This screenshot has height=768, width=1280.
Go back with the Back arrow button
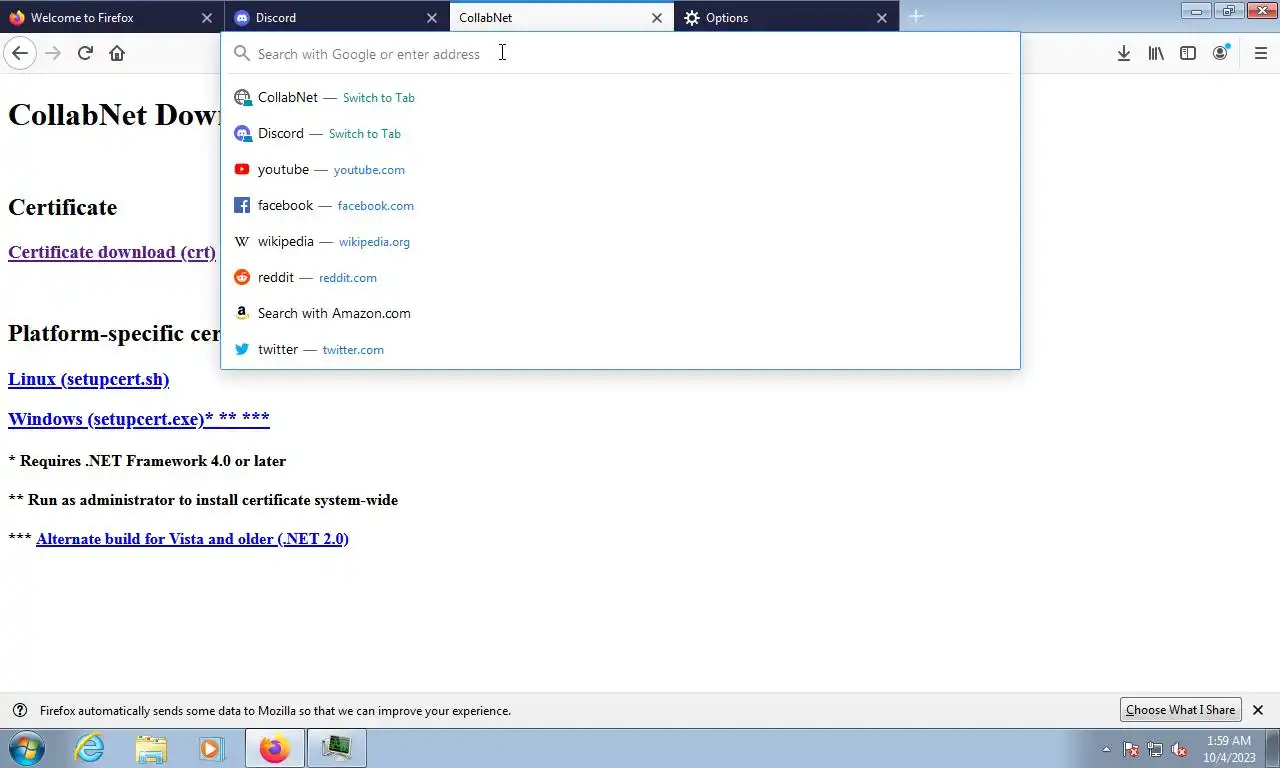click(19, 53)
